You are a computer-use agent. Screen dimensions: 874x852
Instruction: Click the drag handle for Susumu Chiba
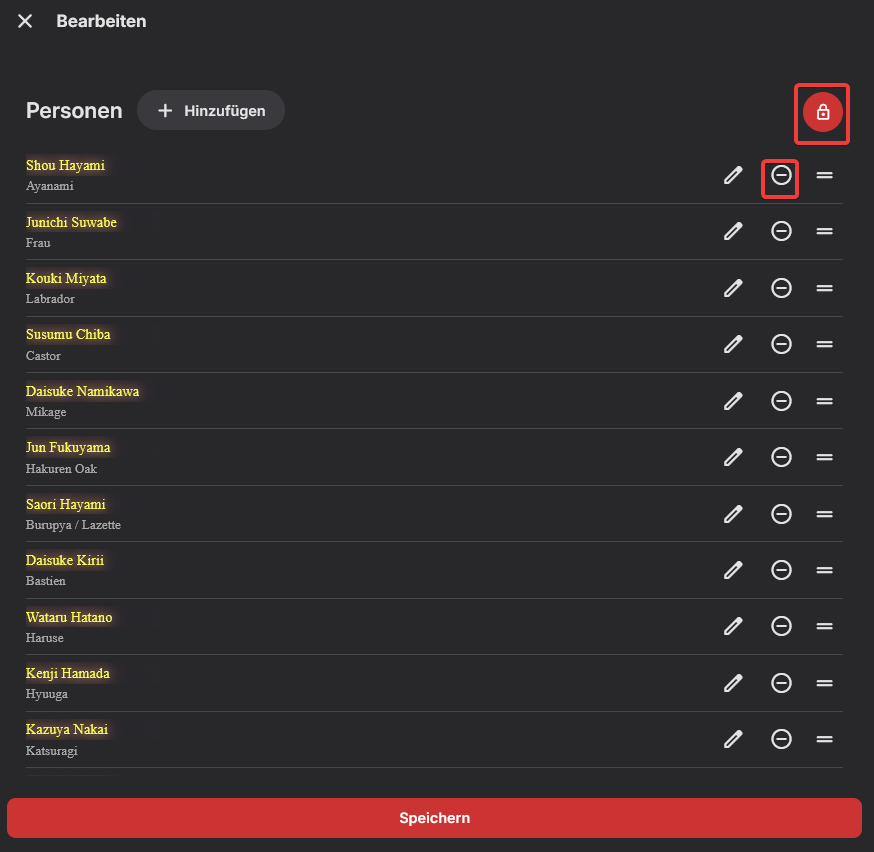point(825,344)
